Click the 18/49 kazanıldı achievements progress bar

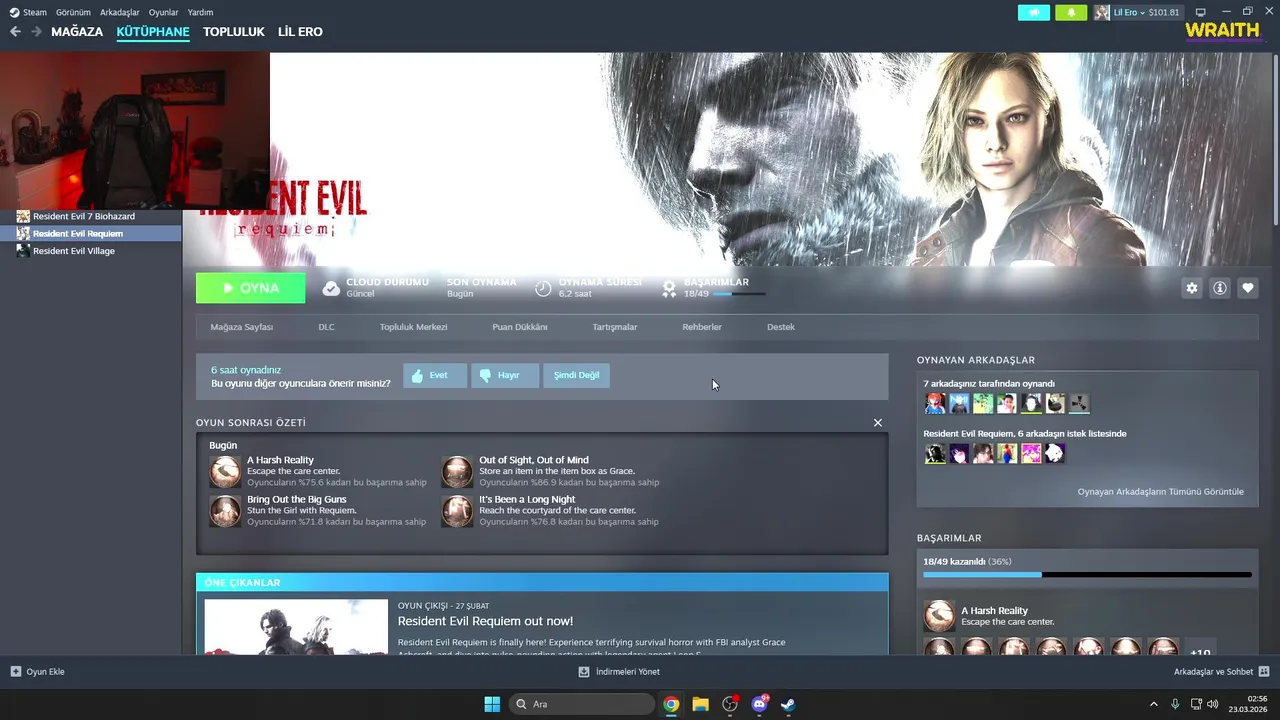(x=1087, y=575)
